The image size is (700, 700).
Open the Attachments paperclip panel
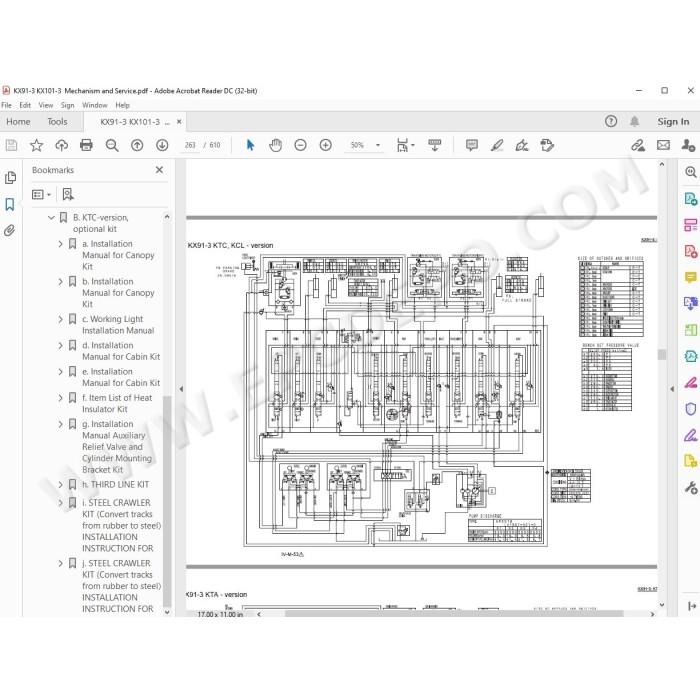pos(9,230)
